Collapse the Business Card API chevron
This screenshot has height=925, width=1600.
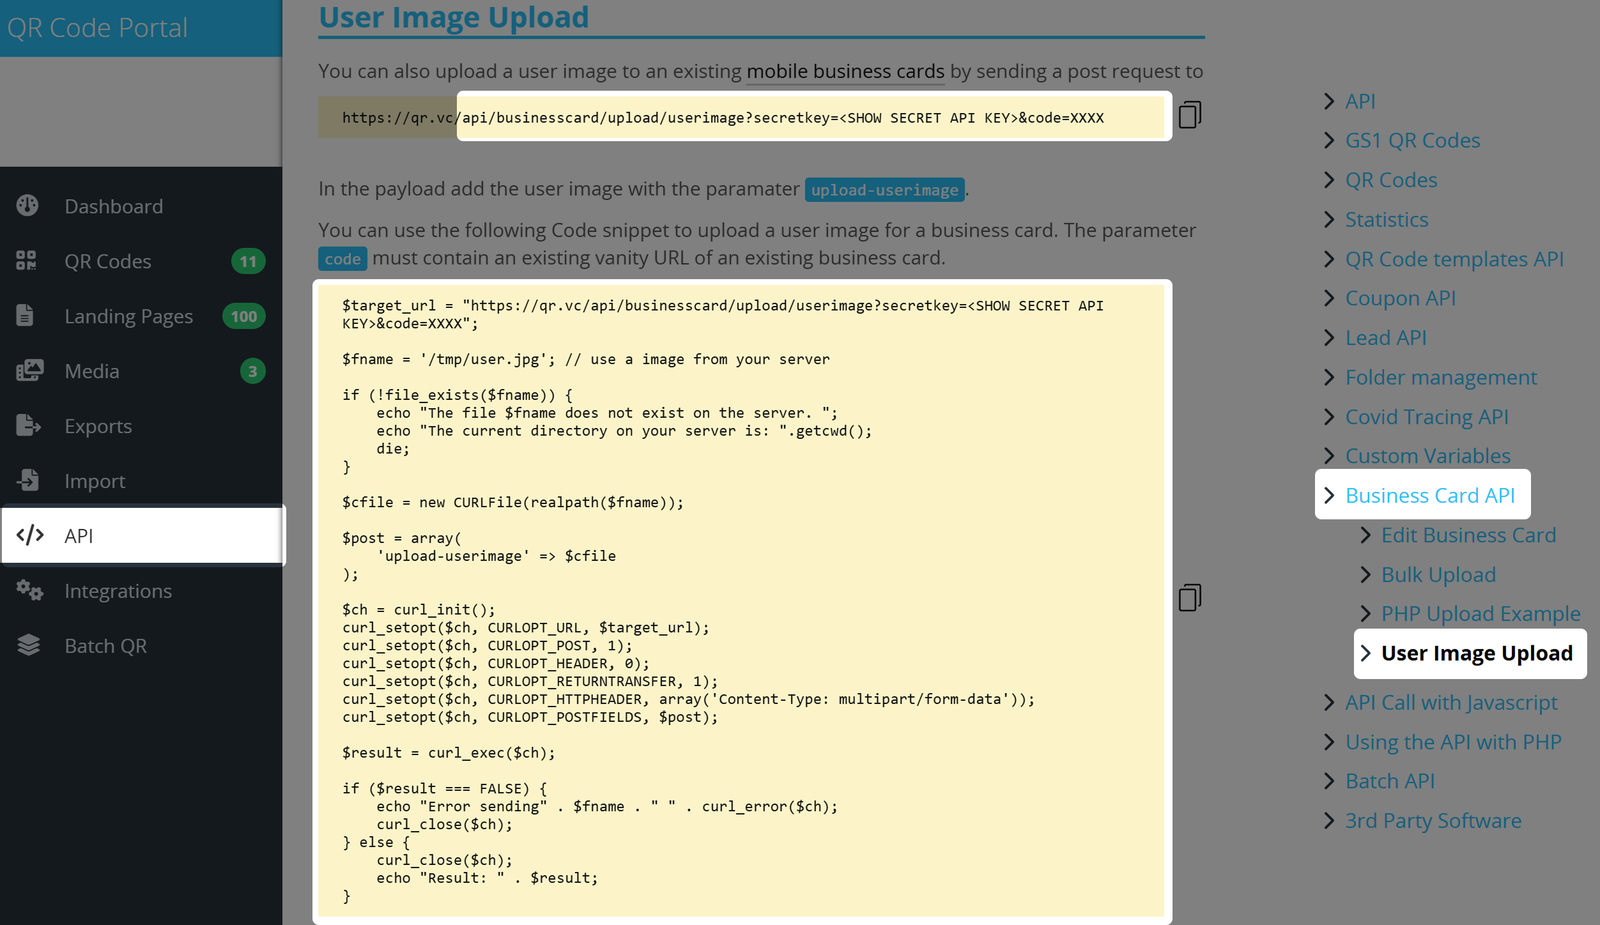tap(1329, 496)
